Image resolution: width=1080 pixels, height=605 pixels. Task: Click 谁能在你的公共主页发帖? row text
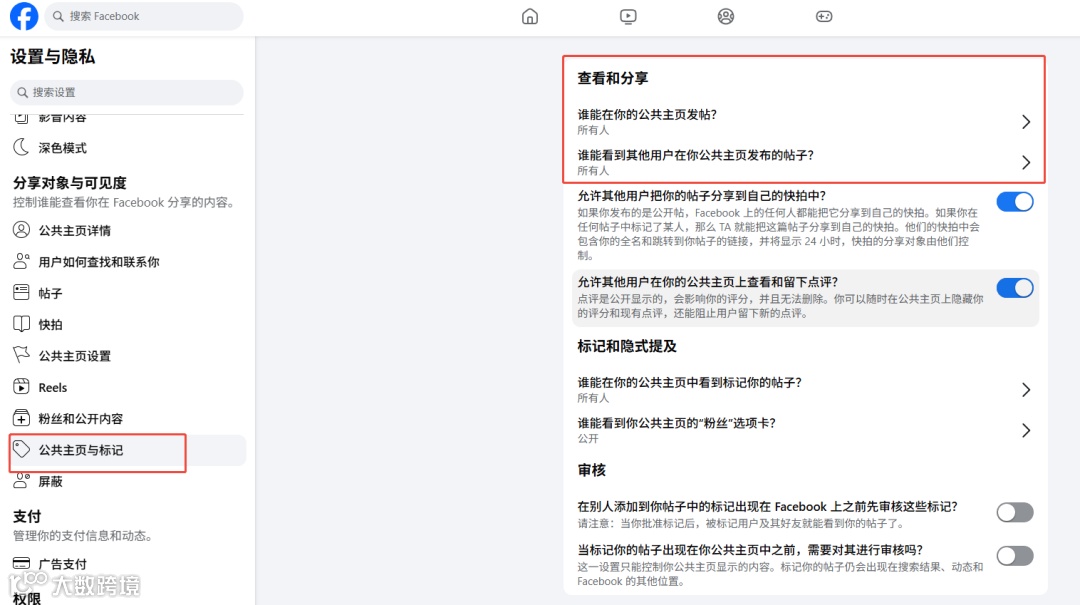coord(647,114)
